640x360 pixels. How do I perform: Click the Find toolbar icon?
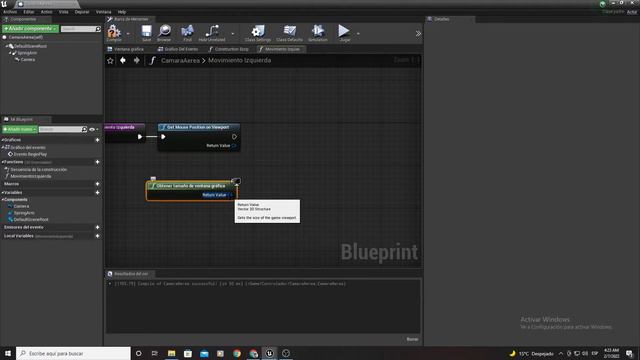point(187,33)
